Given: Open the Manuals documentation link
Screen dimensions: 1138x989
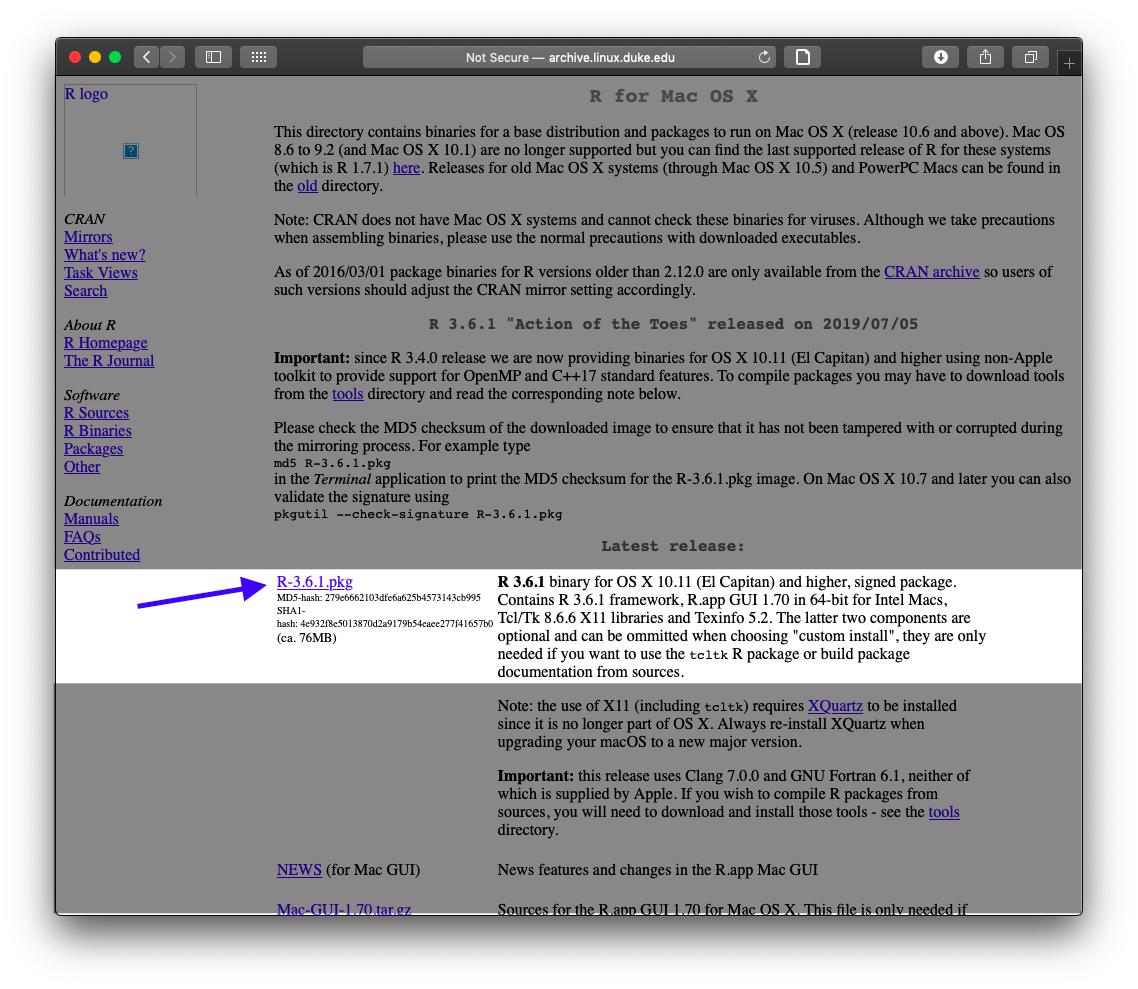Looking at the screenshot, I should click(x=91, y=519).
